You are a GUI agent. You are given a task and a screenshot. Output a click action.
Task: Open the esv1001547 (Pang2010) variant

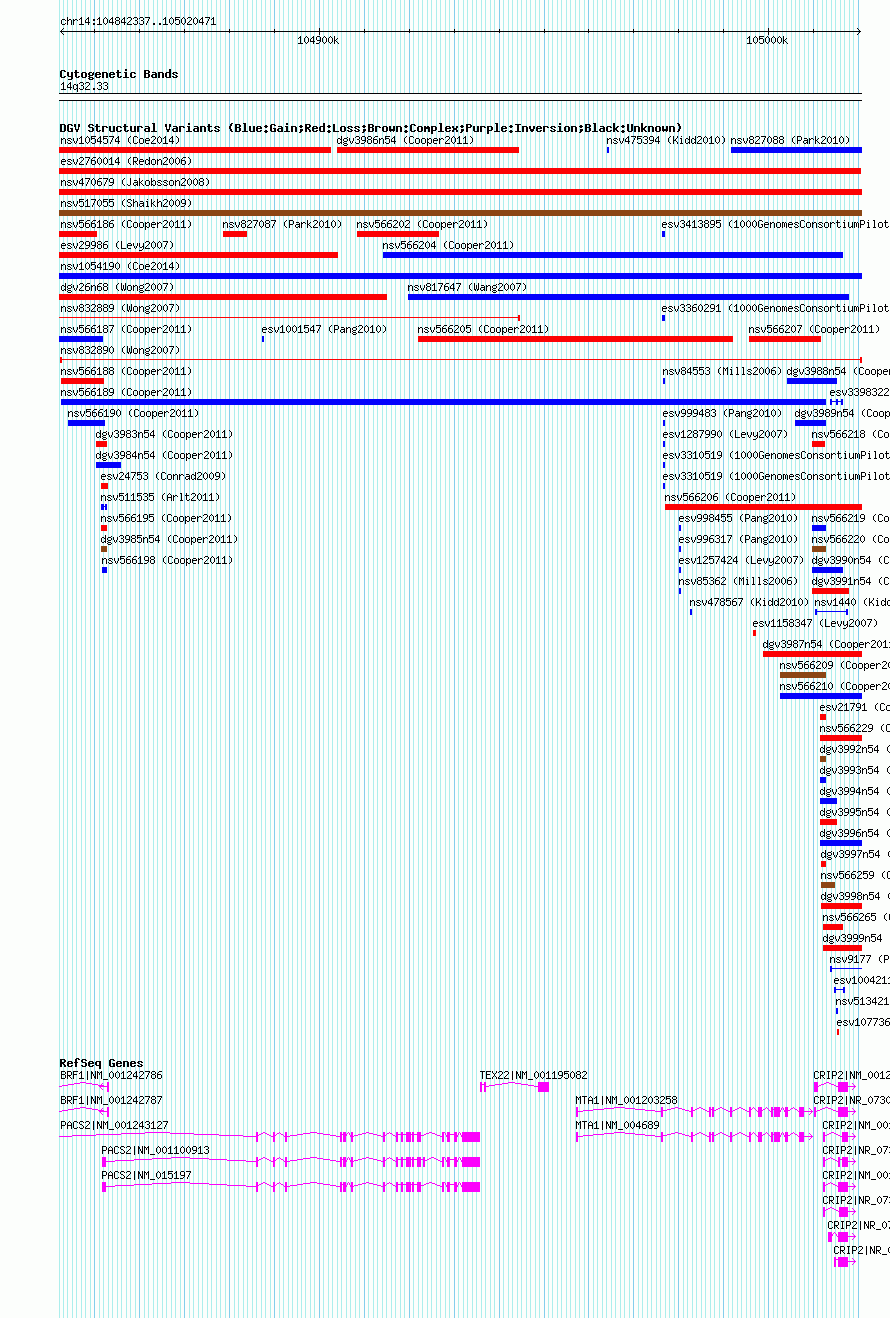point(324,329)
